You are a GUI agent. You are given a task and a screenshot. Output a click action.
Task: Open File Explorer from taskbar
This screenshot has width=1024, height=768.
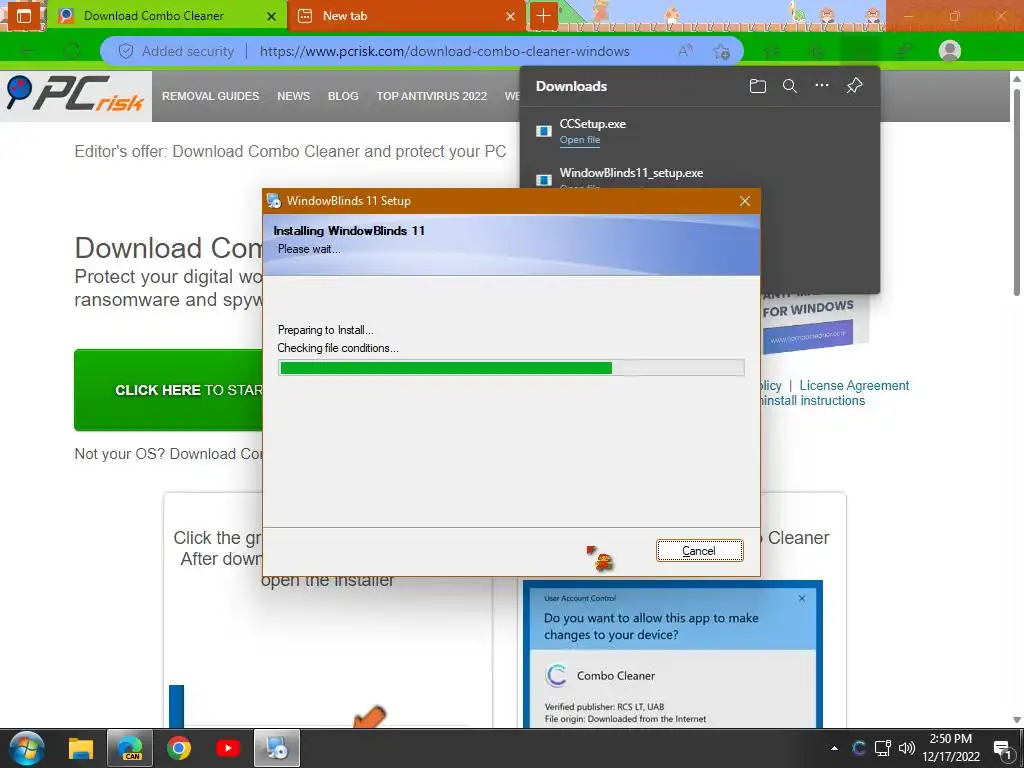coord(81,748)
